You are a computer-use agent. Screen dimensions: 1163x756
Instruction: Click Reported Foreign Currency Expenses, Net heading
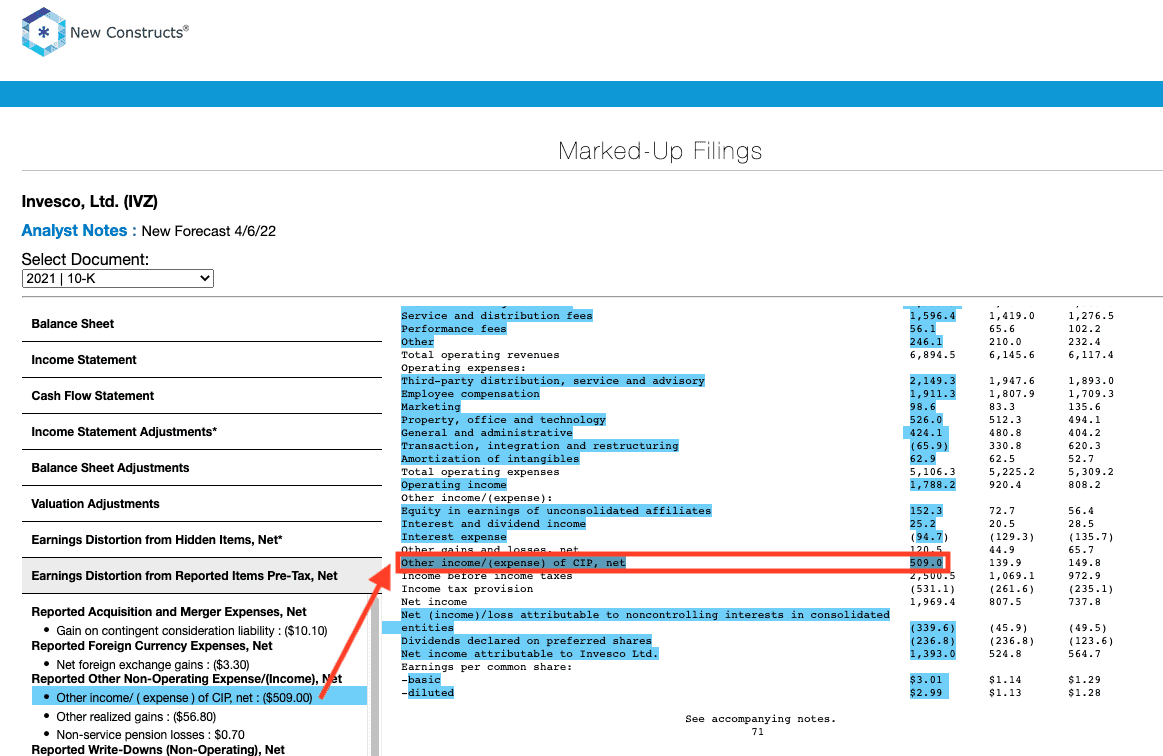coord(151,646)
